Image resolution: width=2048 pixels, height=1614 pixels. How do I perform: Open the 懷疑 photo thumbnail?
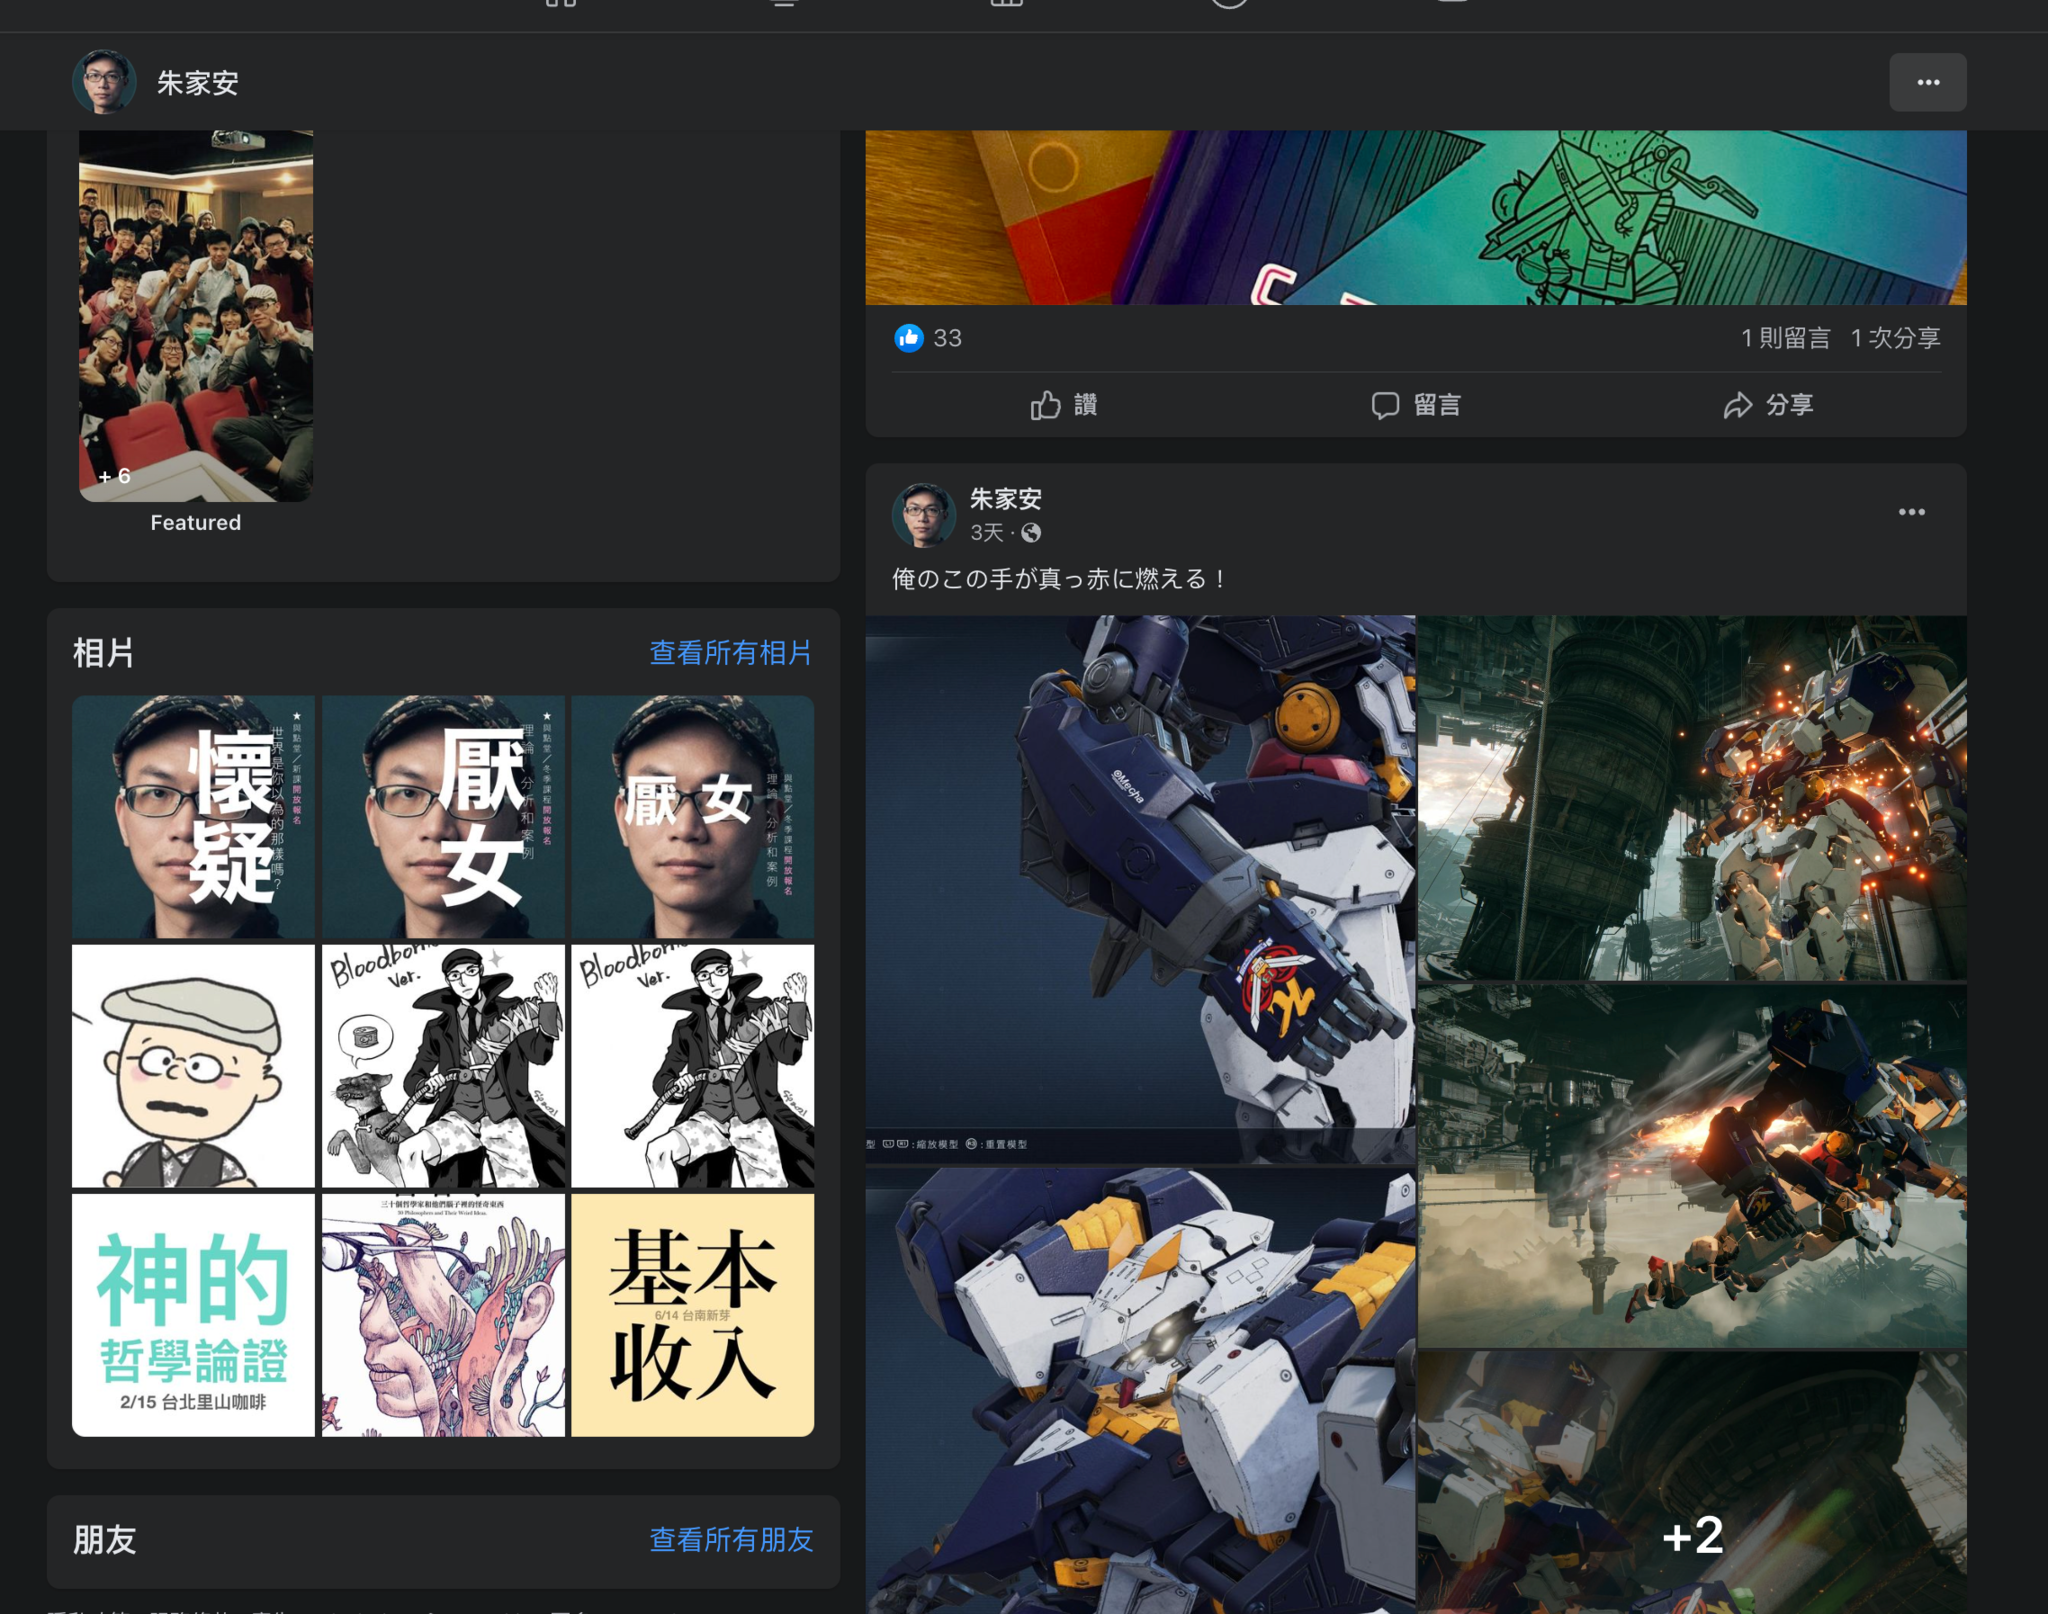pos(193,817)
